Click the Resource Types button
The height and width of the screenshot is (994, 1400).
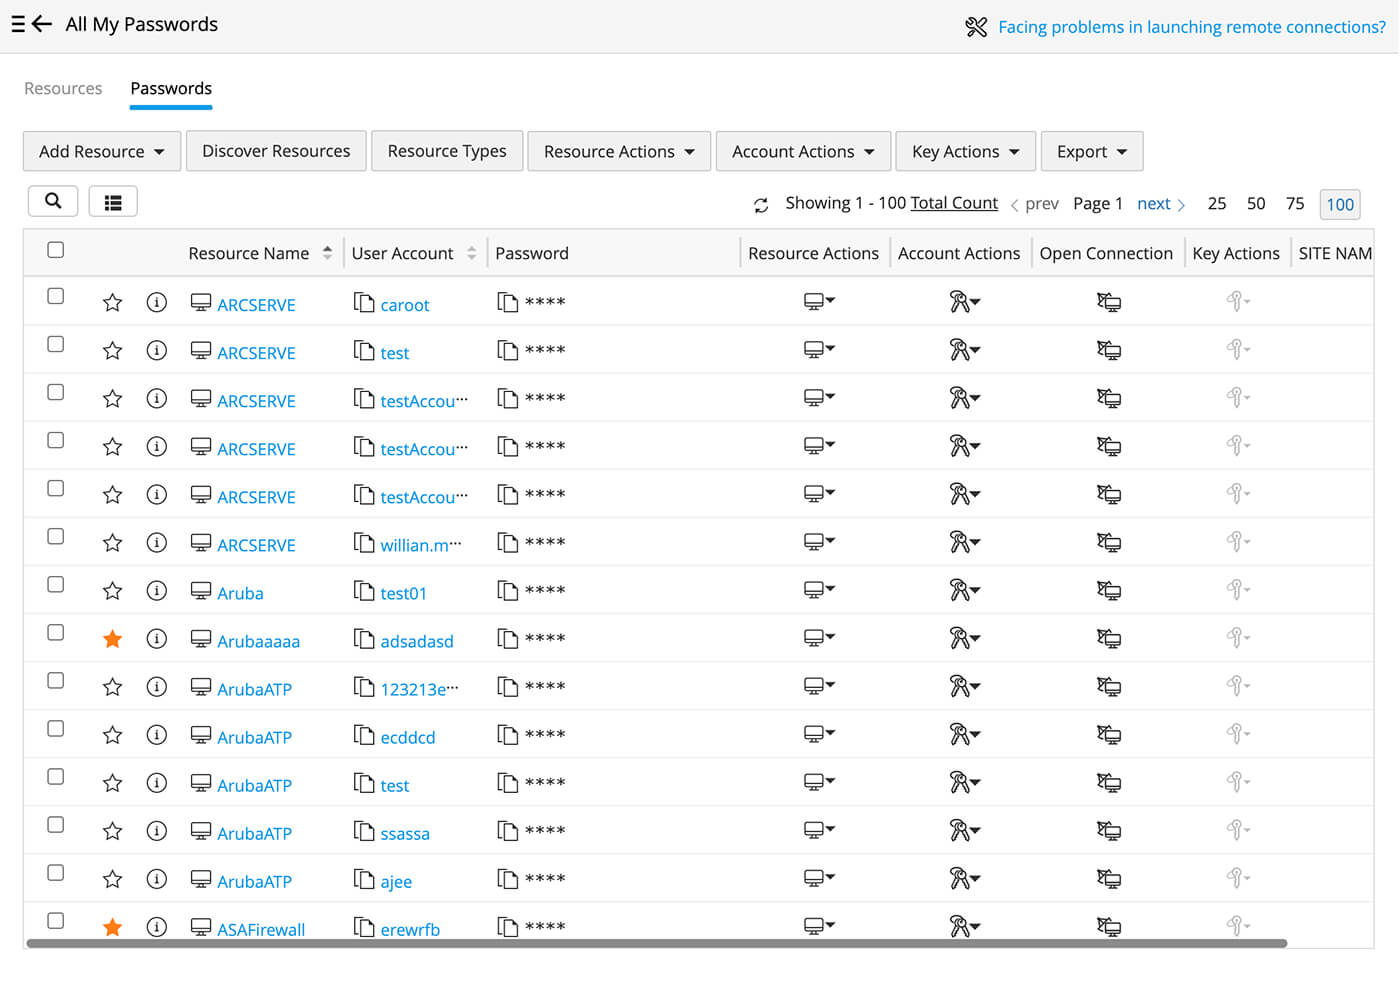(x=447, y=151)
